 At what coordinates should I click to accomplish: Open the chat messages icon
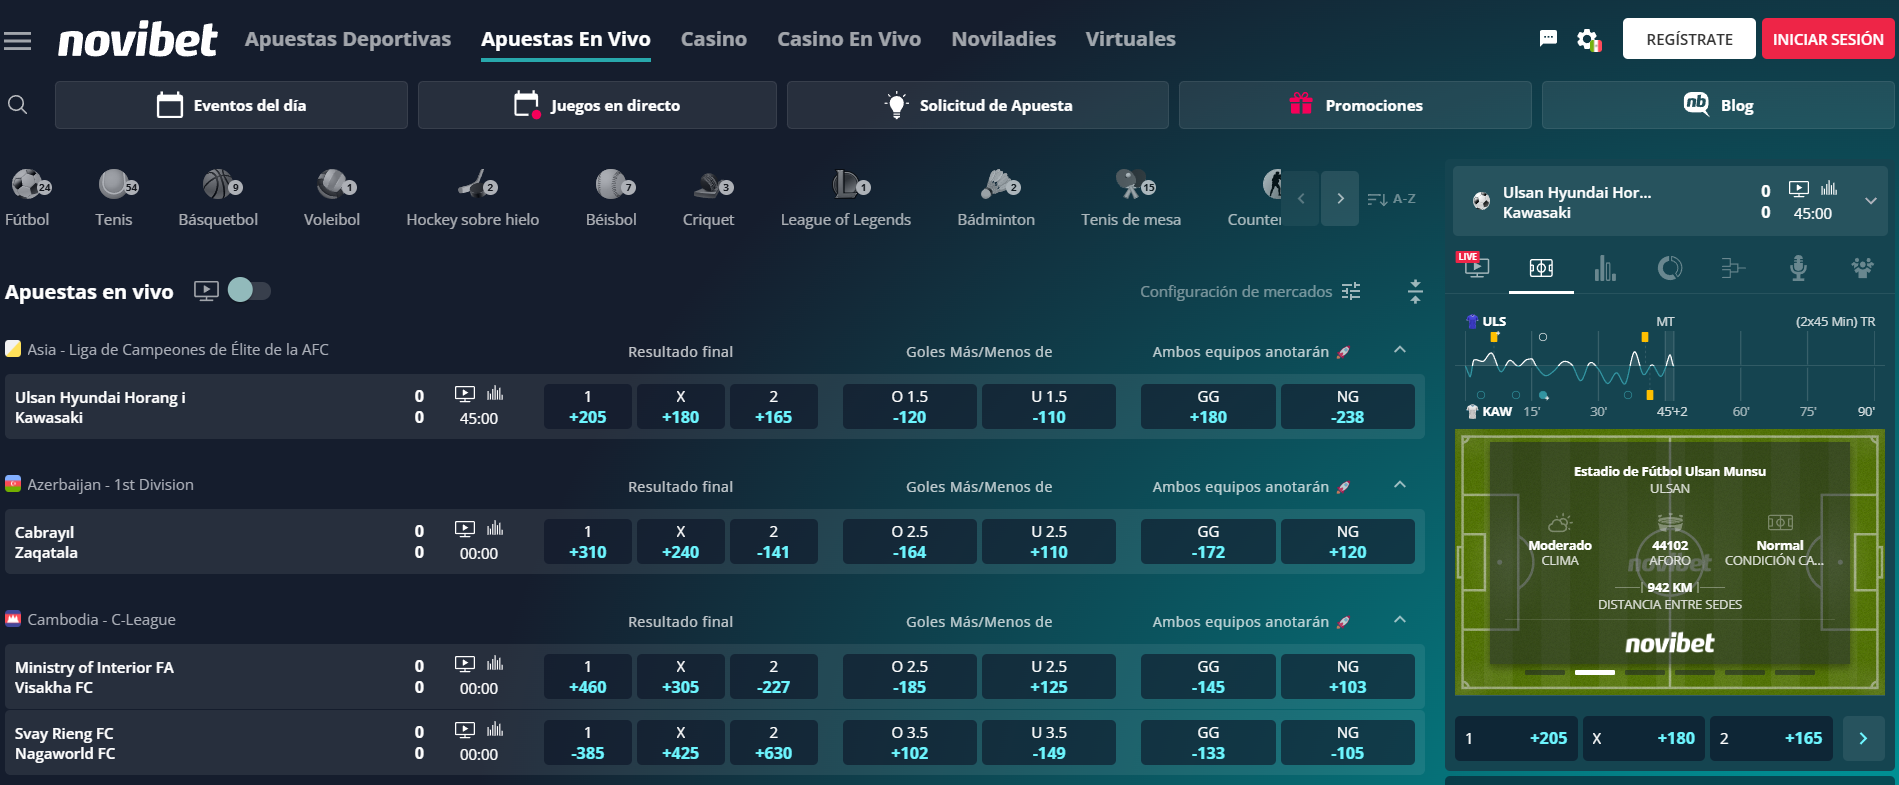(1548, 39)
